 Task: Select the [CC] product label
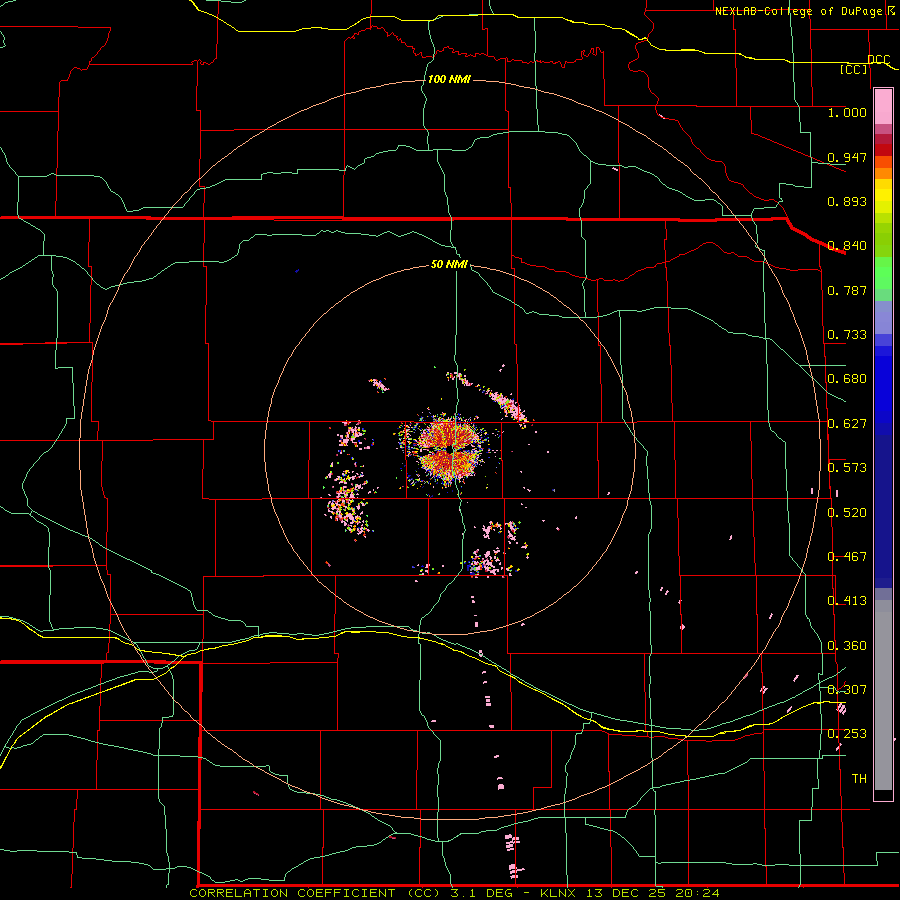tap(854, 70)
